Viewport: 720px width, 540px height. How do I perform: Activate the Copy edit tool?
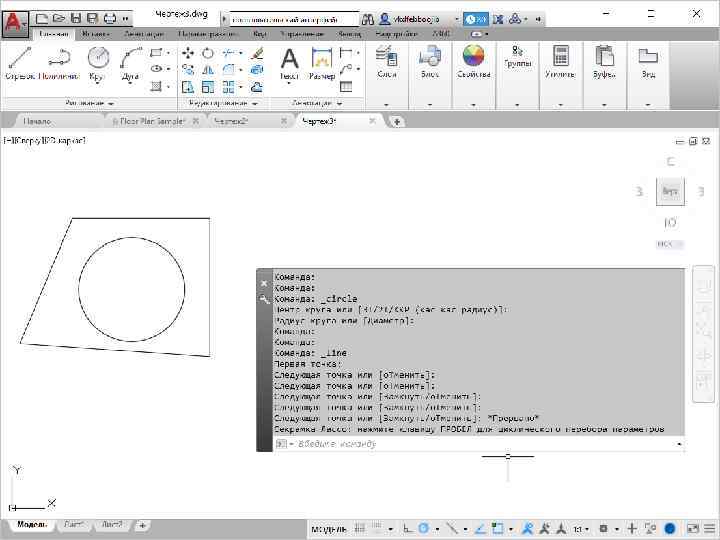pos(187,69)
